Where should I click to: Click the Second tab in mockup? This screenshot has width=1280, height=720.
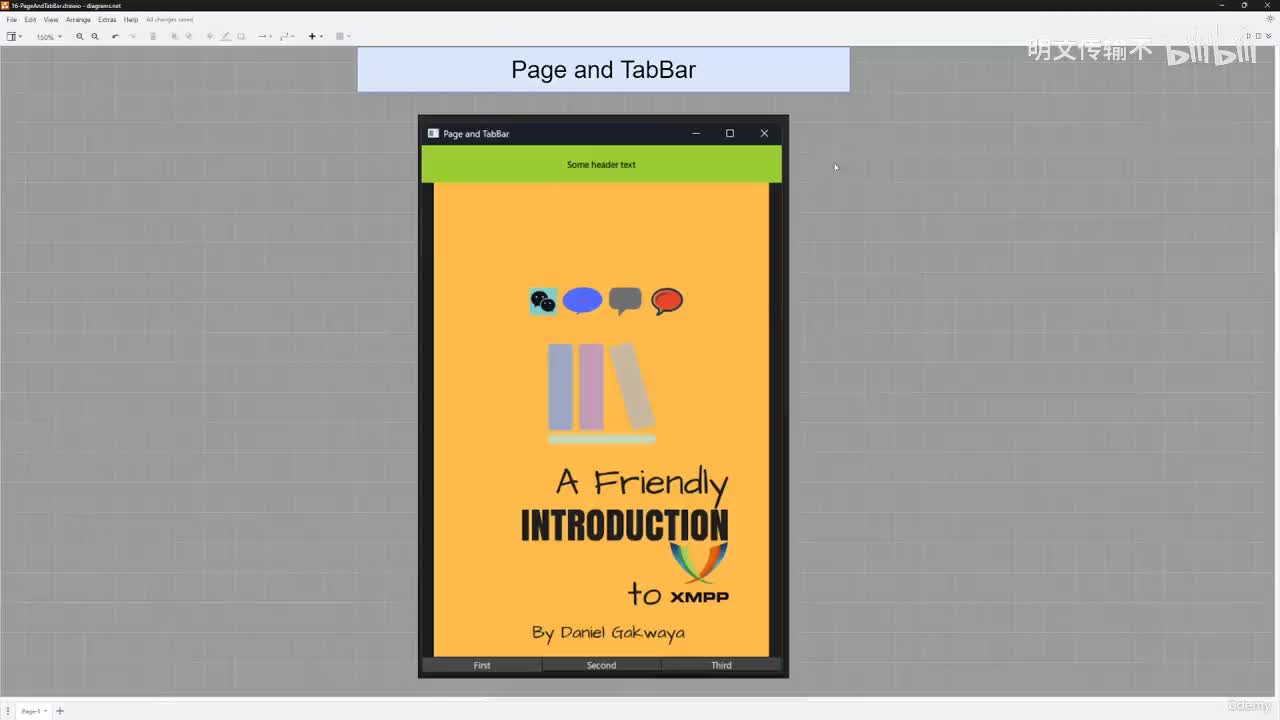(x=601, y=665)
